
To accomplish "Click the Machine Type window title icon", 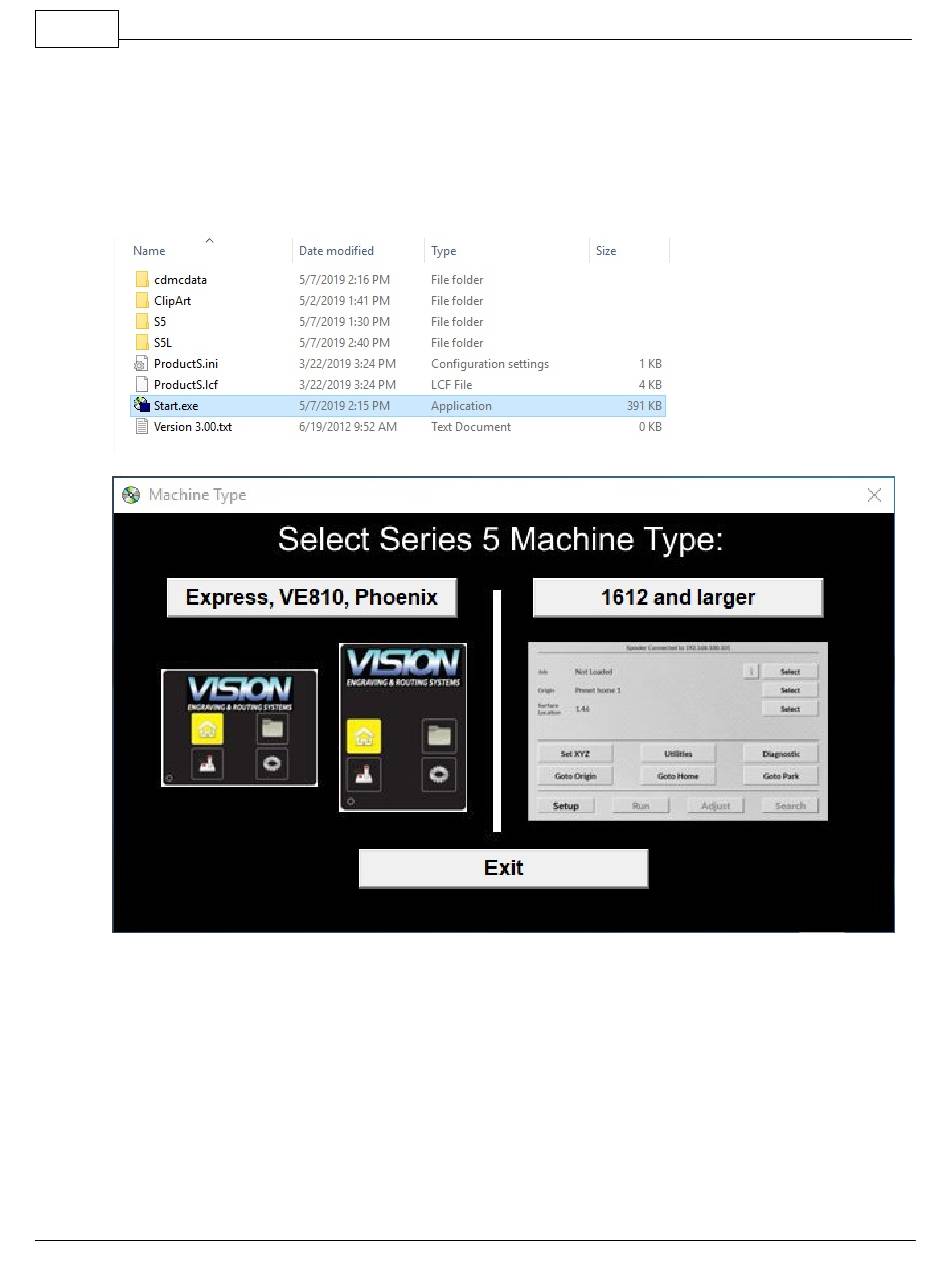I will click(131, 495).
